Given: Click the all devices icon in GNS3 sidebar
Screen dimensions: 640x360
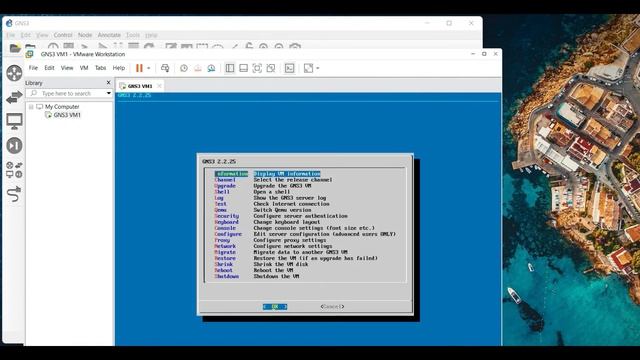Looking at the screenshot, I should (x=14, y=170).
